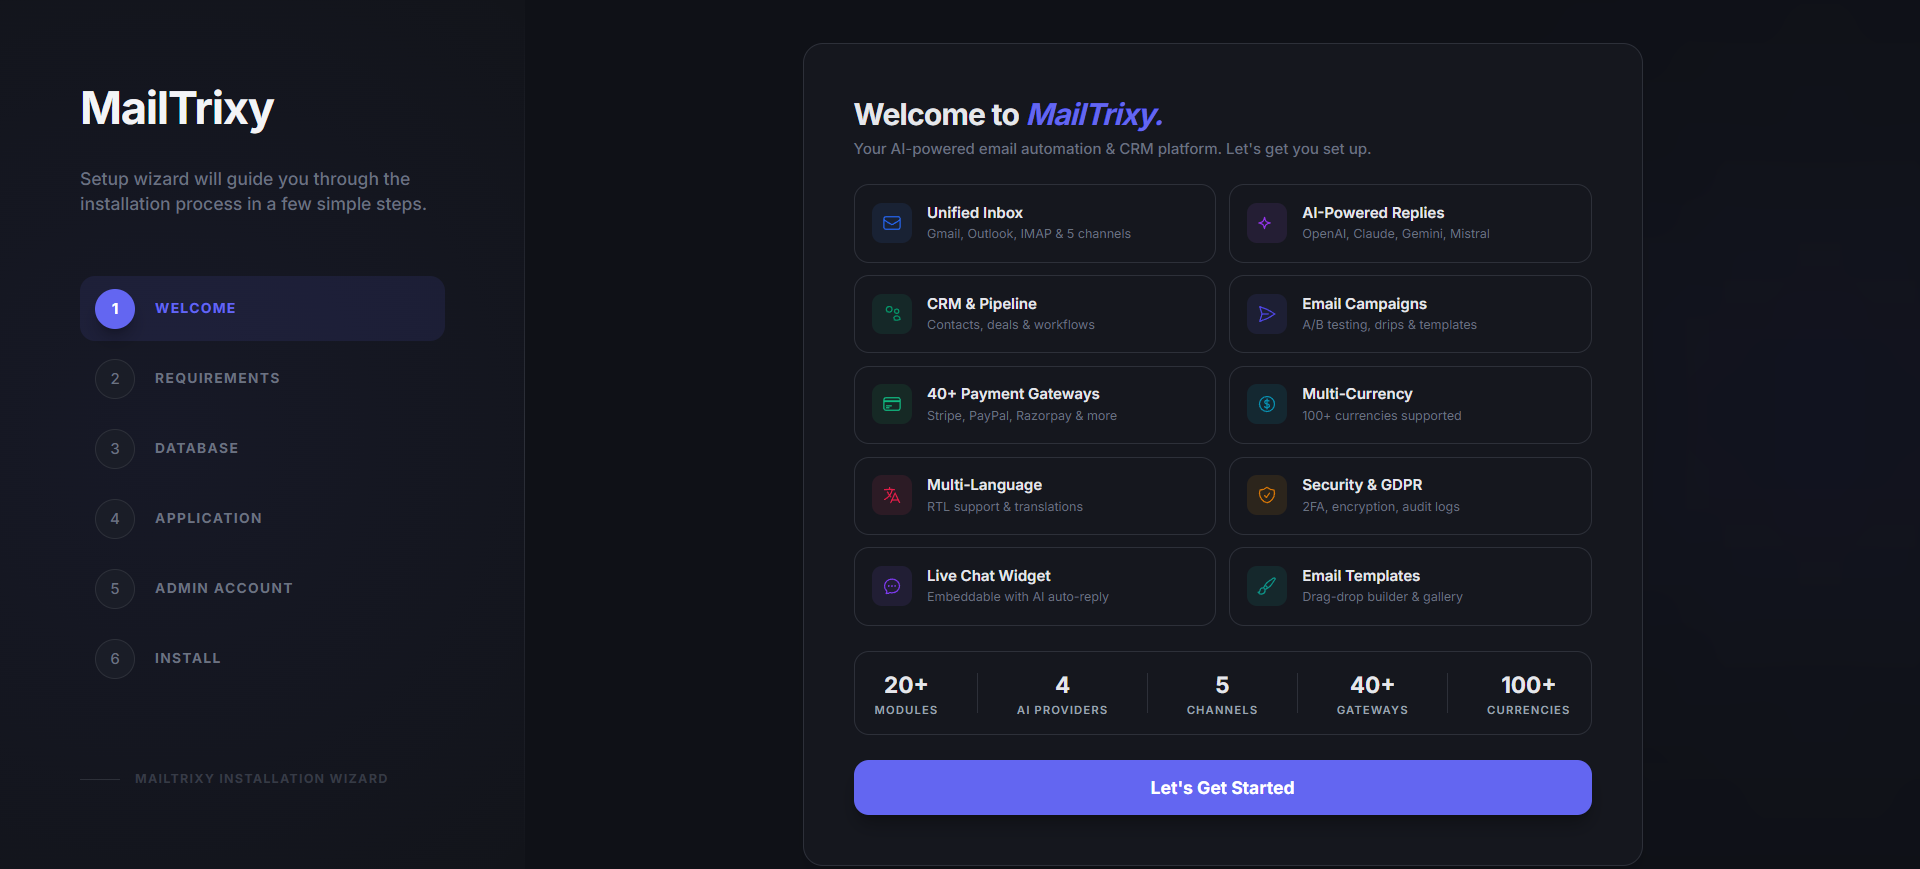Click 'Drag-drop builder & gallery' text
This screenshot has height=869, width=1920.
pos(1382,597)
